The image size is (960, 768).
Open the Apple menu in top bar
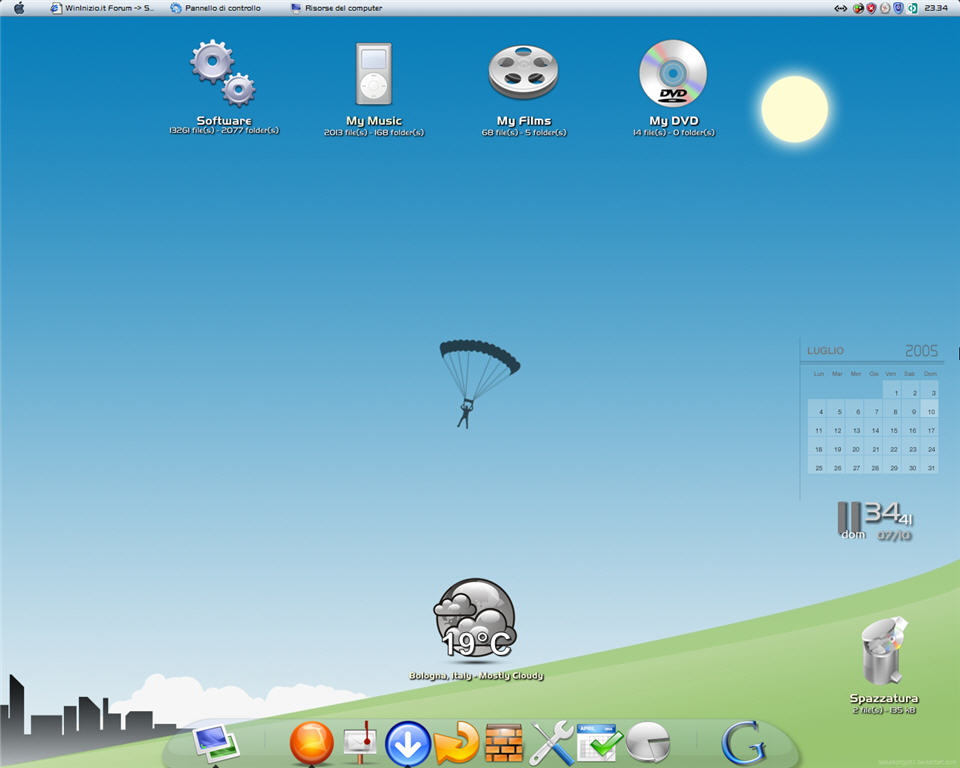[18, 8]
